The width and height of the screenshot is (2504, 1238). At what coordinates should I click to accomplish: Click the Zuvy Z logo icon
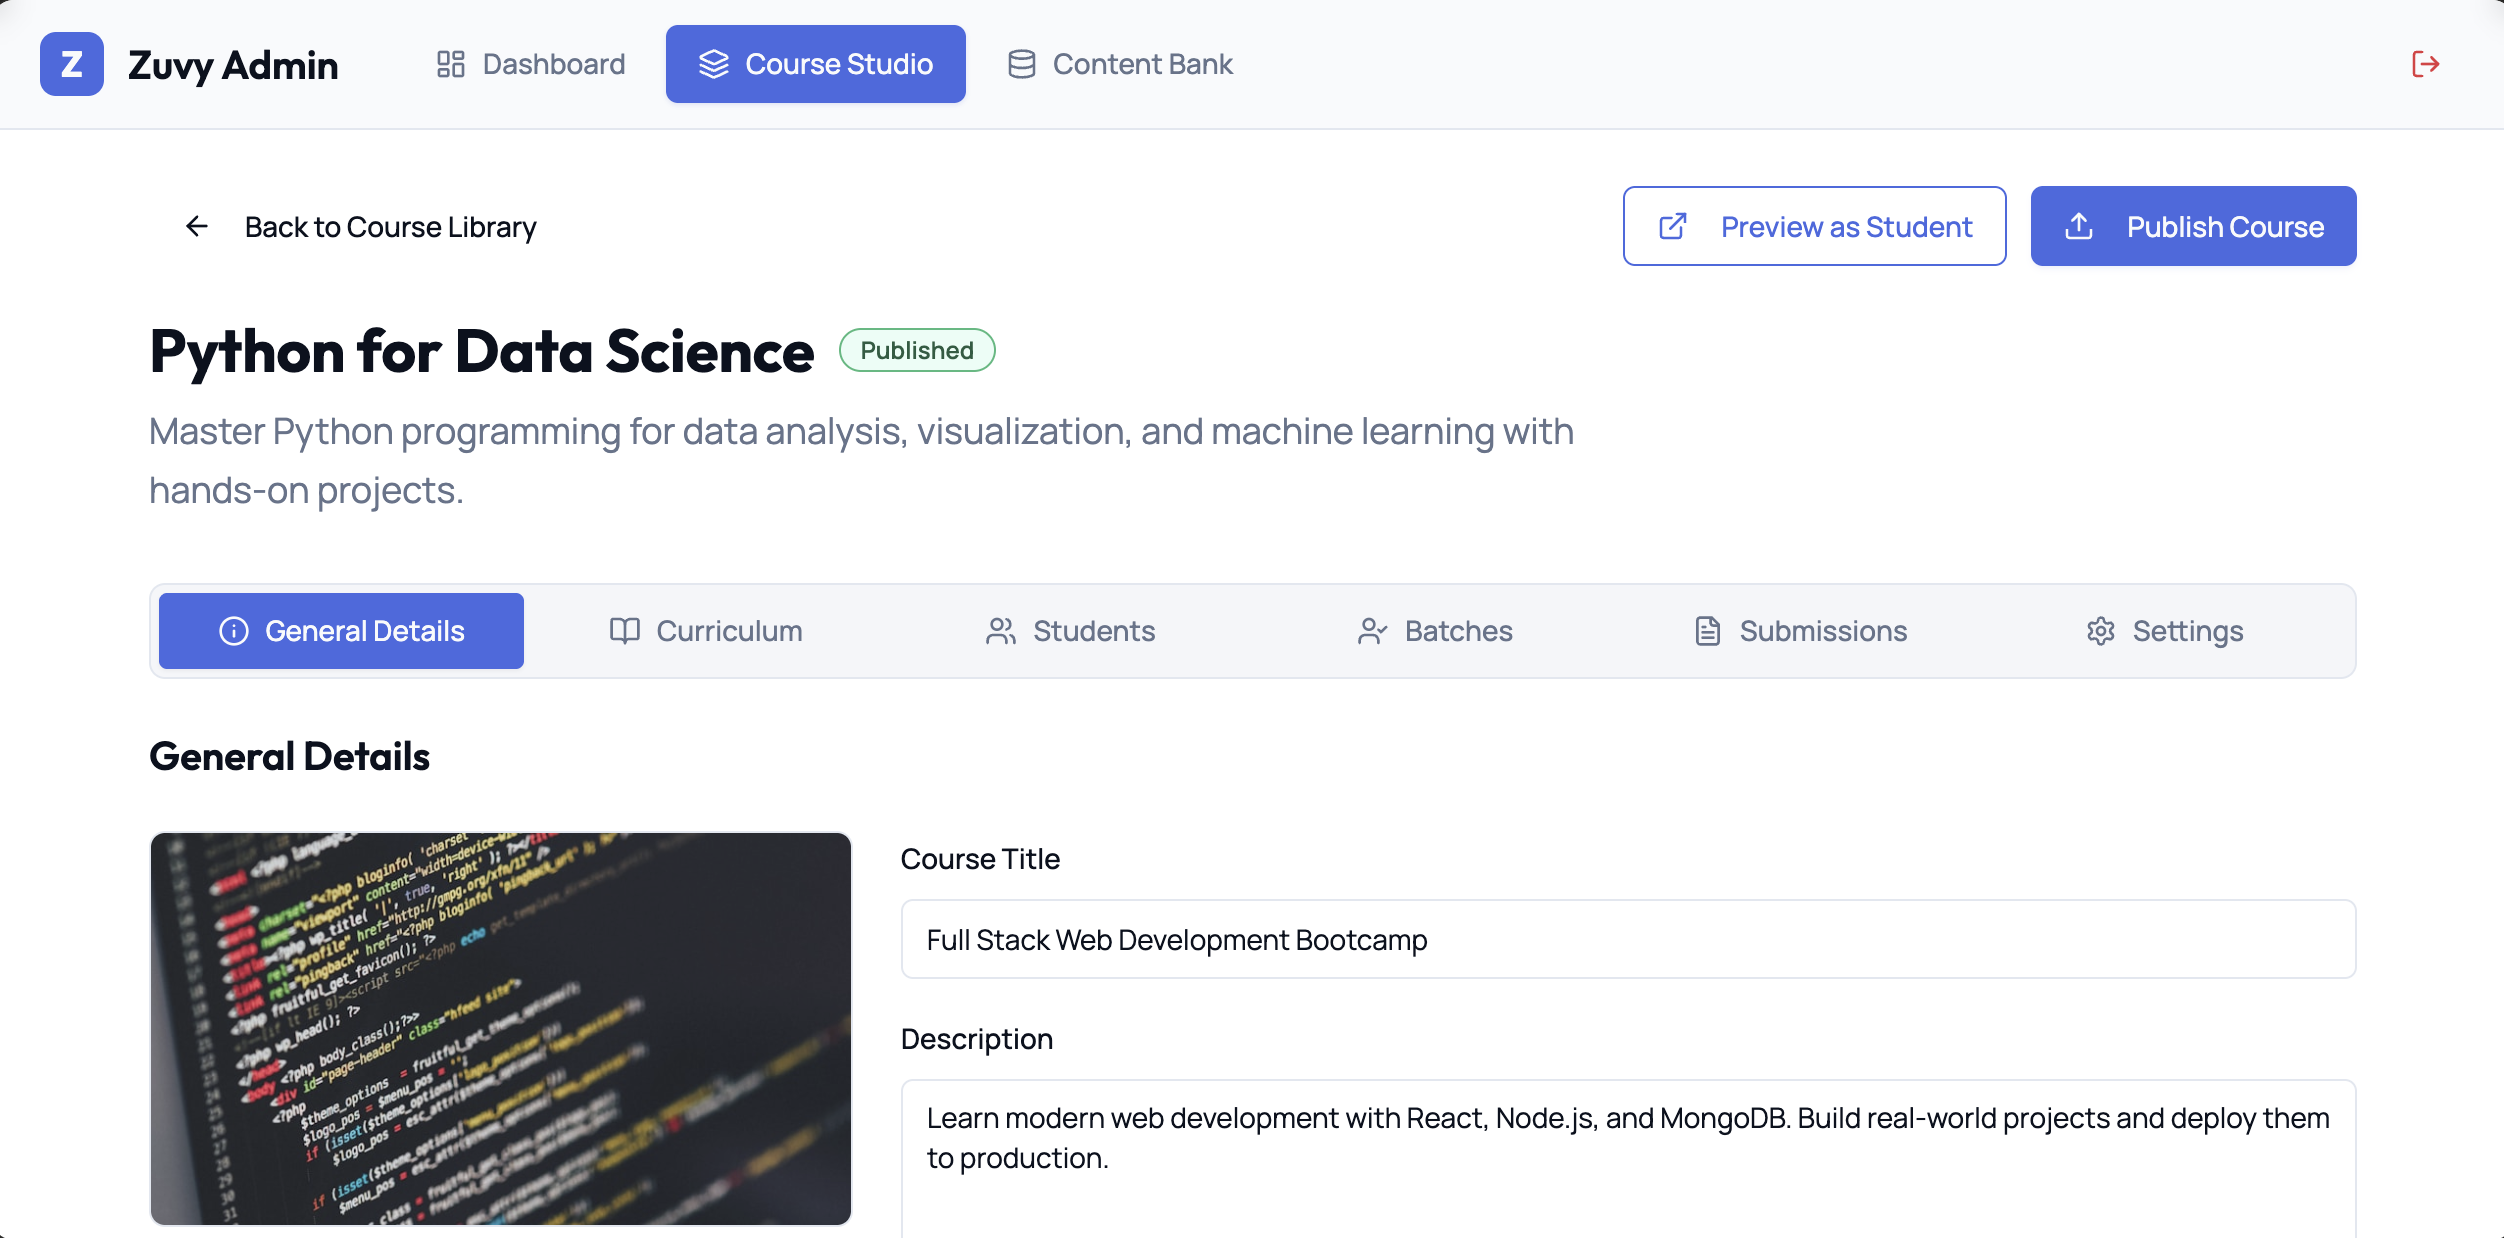click(71, 64)
